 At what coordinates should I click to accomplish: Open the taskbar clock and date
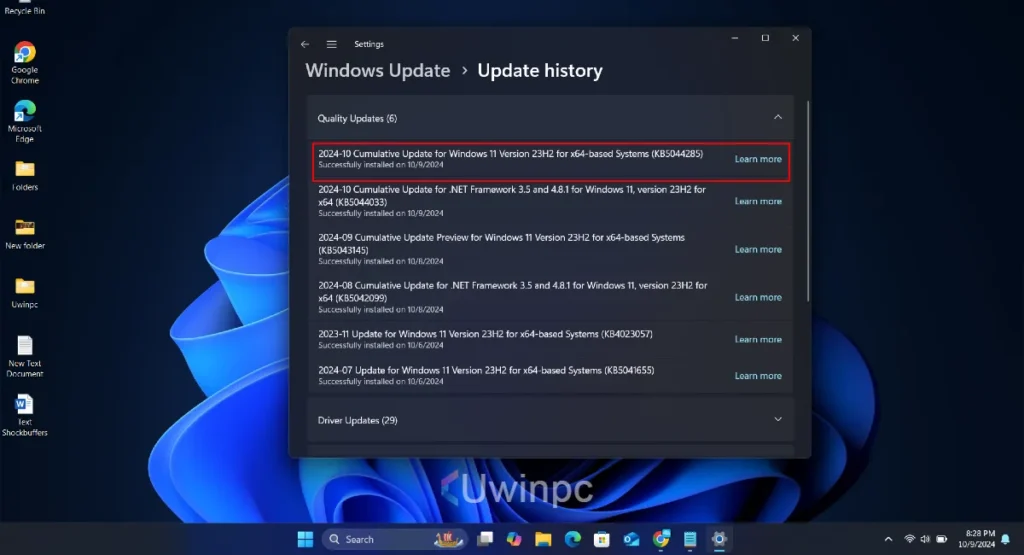977,539
